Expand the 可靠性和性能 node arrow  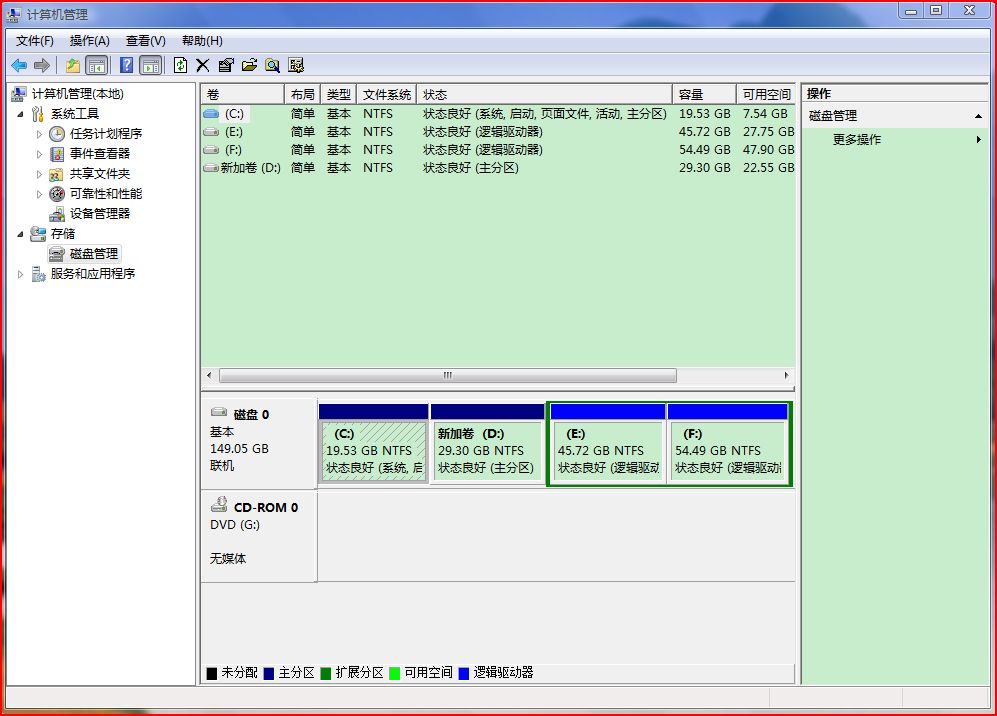click(x=39, y=194)
